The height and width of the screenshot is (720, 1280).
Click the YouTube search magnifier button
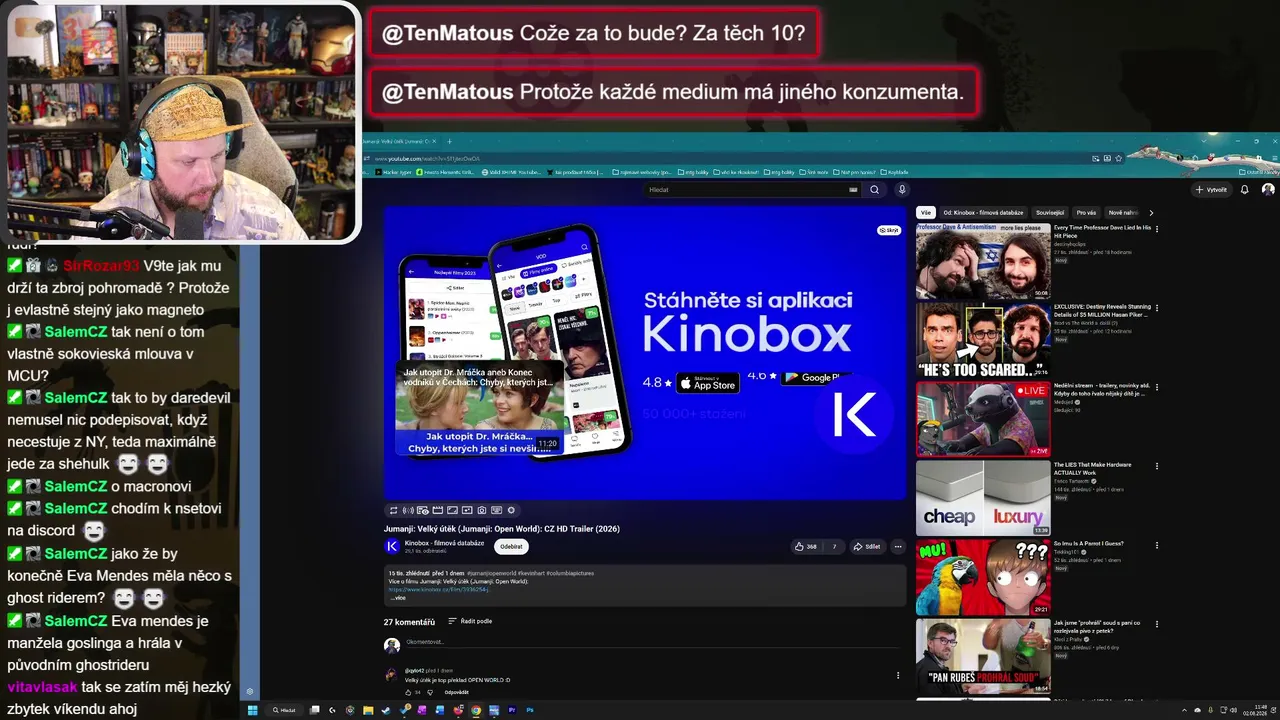click(874, 190)
